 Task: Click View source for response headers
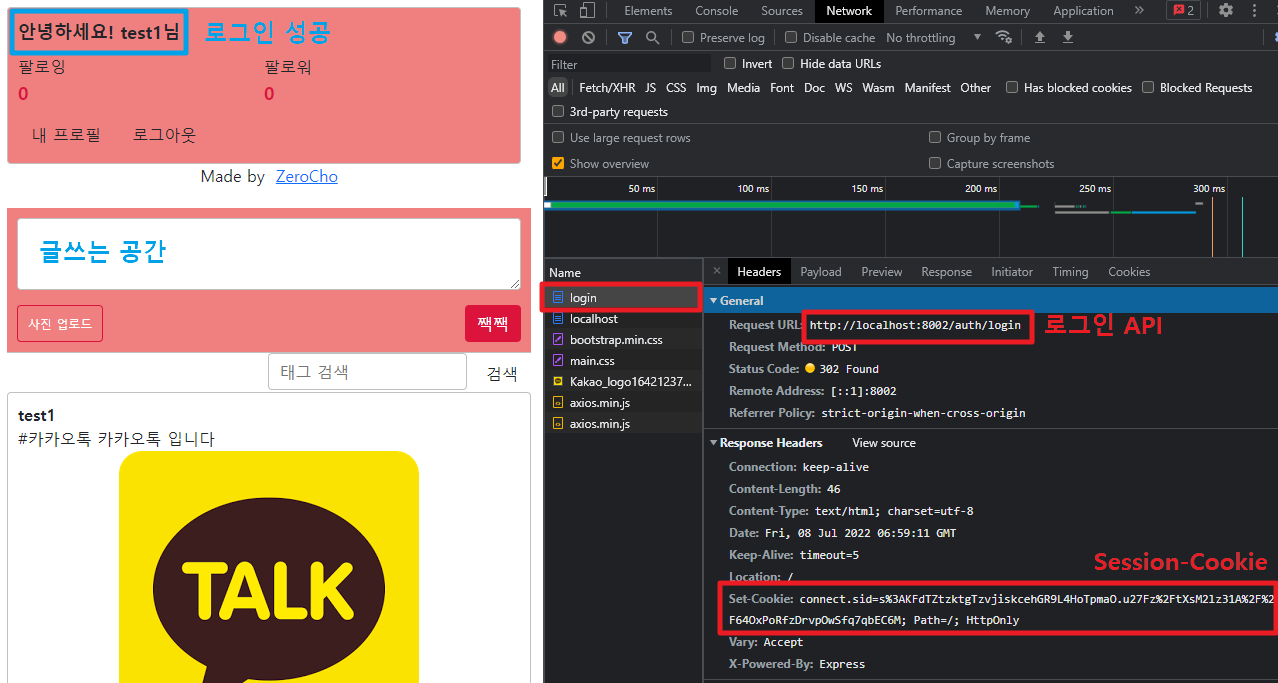[883, 443]
